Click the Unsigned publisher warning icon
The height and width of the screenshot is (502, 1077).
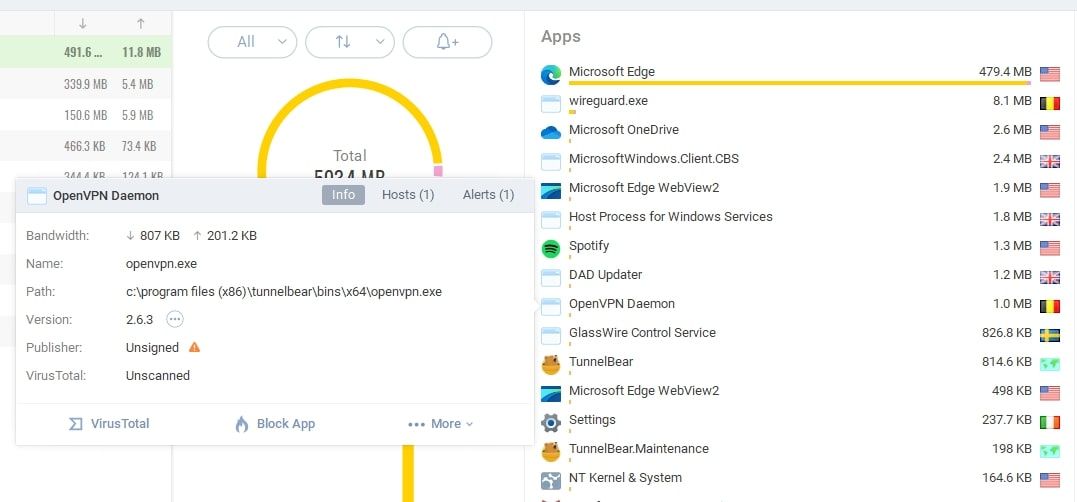(194, 347)
